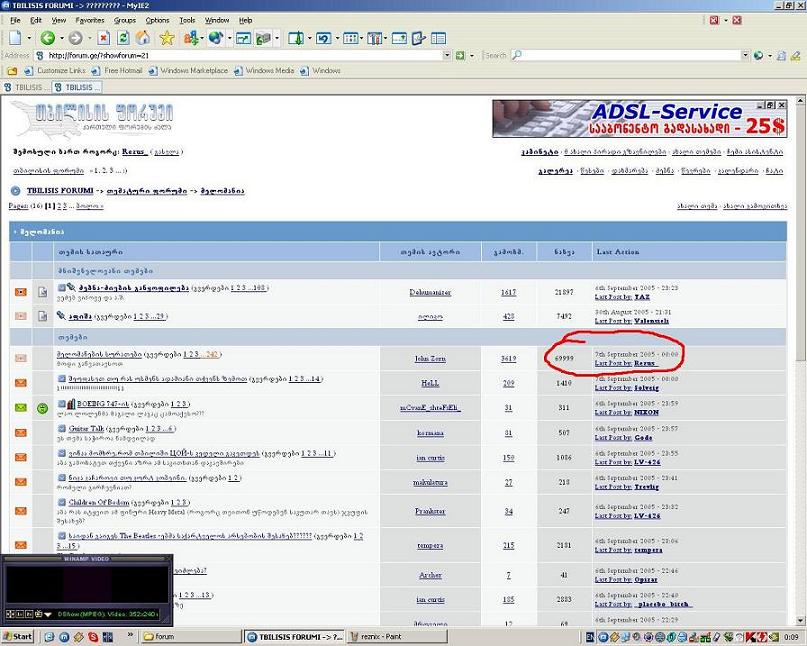807x646 pixels.
Task: Click the Windows Start button
Action: point(17,637)
